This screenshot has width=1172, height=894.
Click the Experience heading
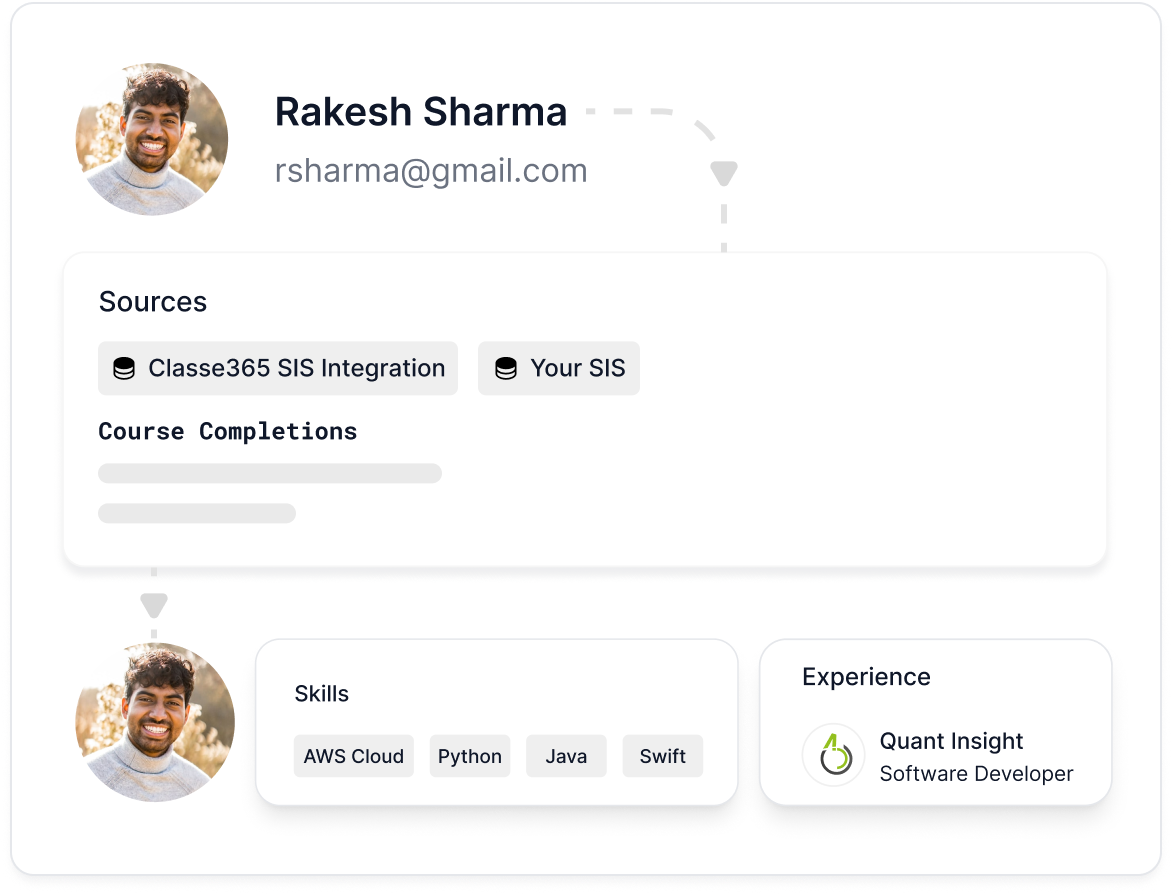[866, 677]
